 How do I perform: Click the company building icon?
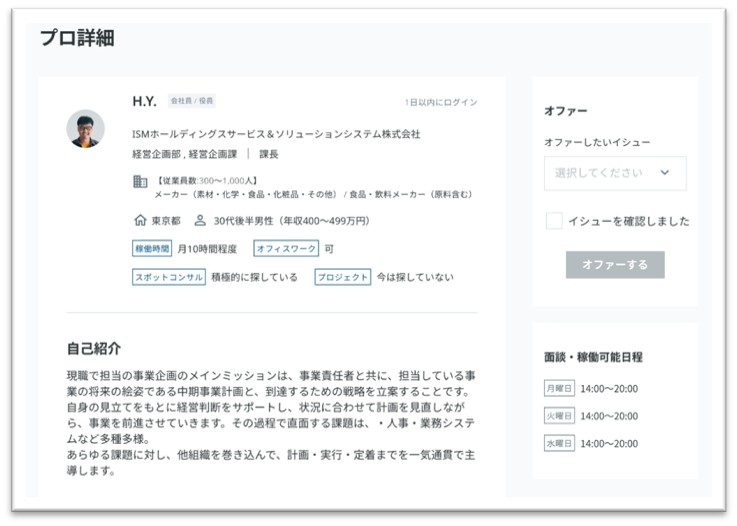[140, 181]
